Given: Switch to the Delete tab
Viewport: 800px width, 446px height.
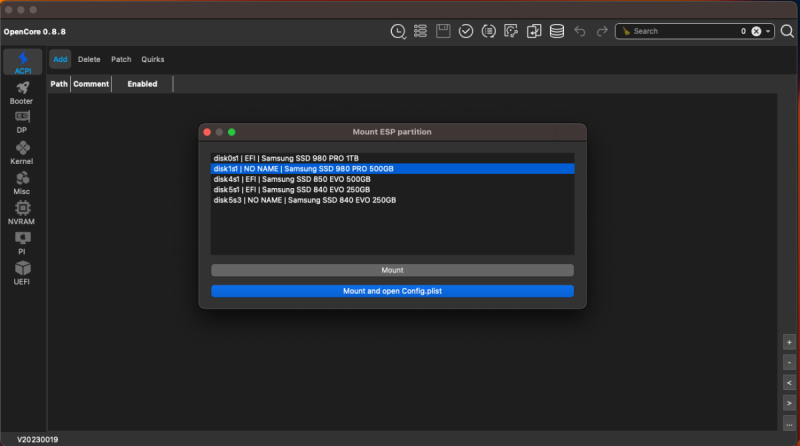Looking at the screenshot, I should [89, 59].
